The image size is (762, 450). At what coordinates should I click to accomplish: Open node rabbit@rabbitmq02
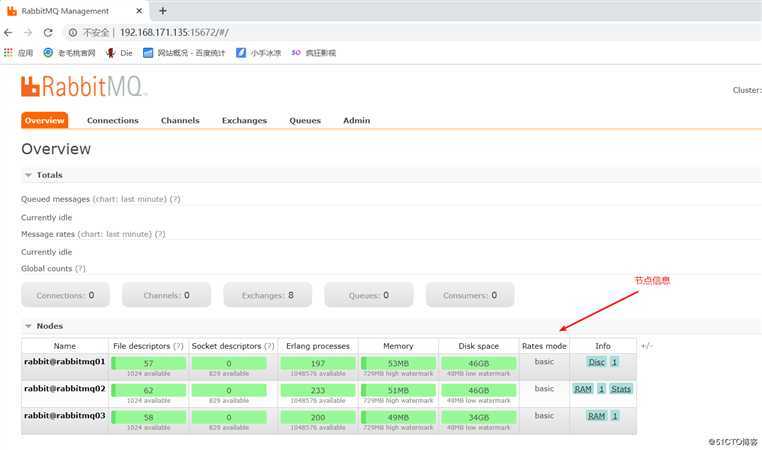65,389
